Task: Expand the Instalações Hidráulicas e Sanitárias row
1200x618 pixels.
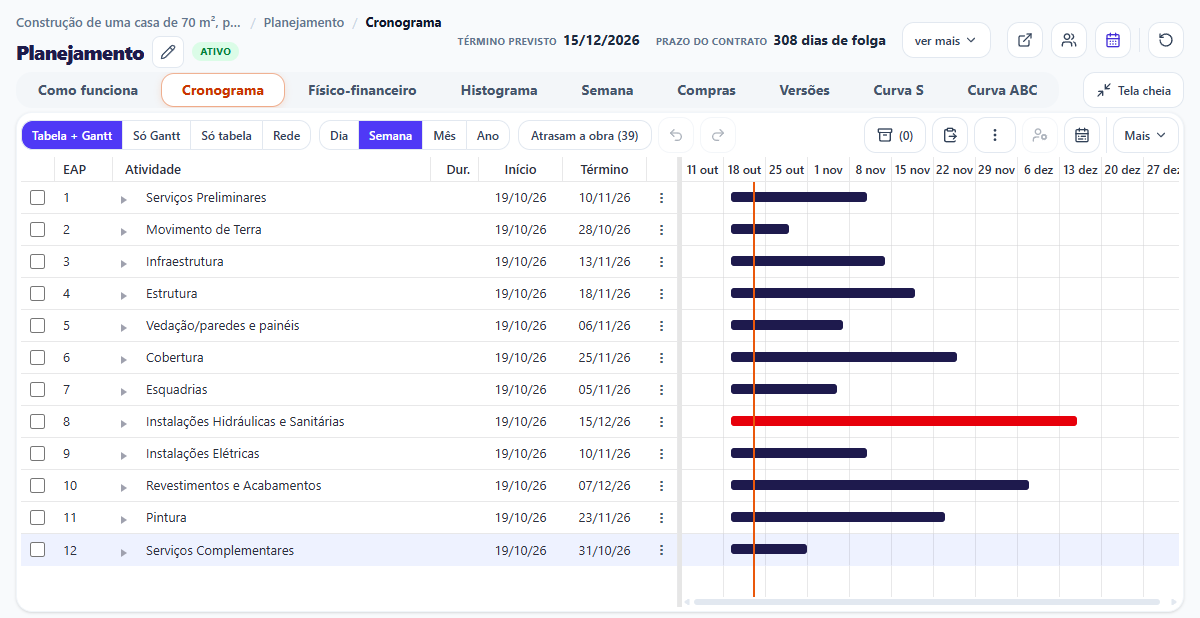Action: pyautogui.click(x=124, y=423)
